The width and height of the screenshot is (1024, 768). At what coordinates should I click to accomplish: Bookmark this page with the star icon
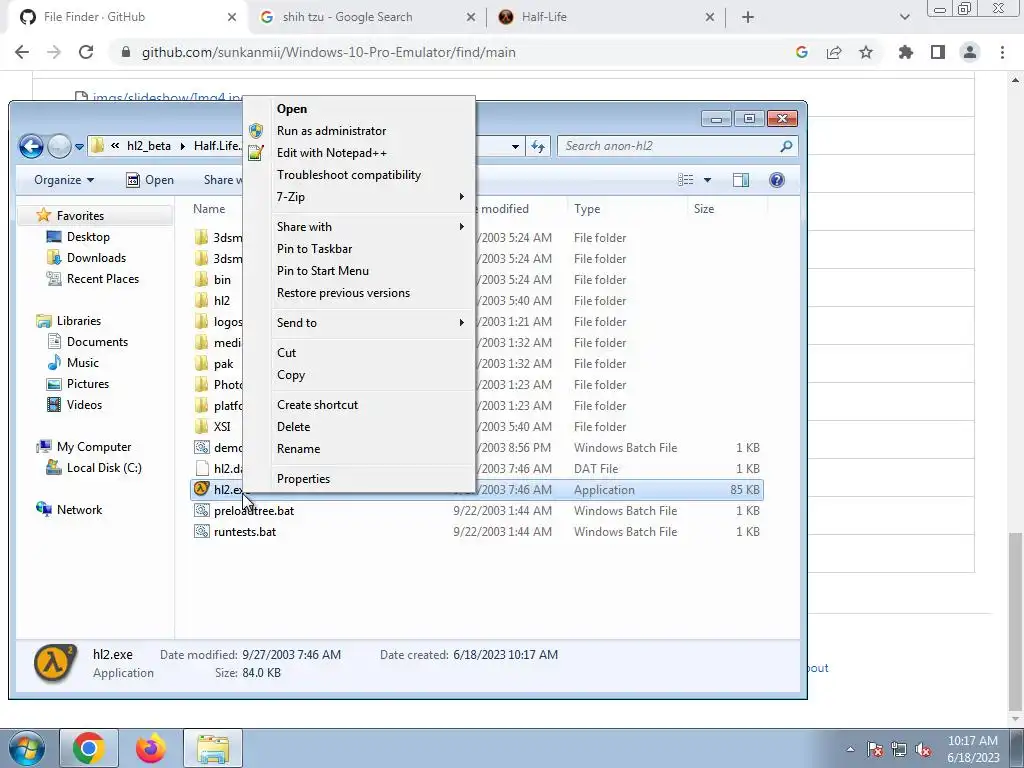point(866,52)
